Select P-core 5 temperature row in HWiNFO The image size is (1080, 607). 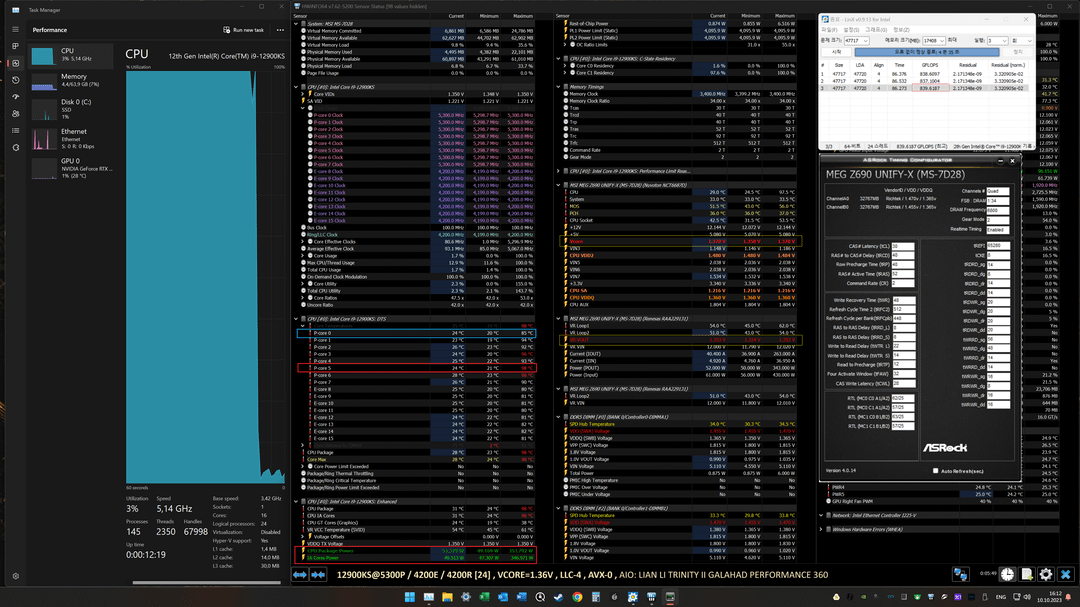pos(416,368)
